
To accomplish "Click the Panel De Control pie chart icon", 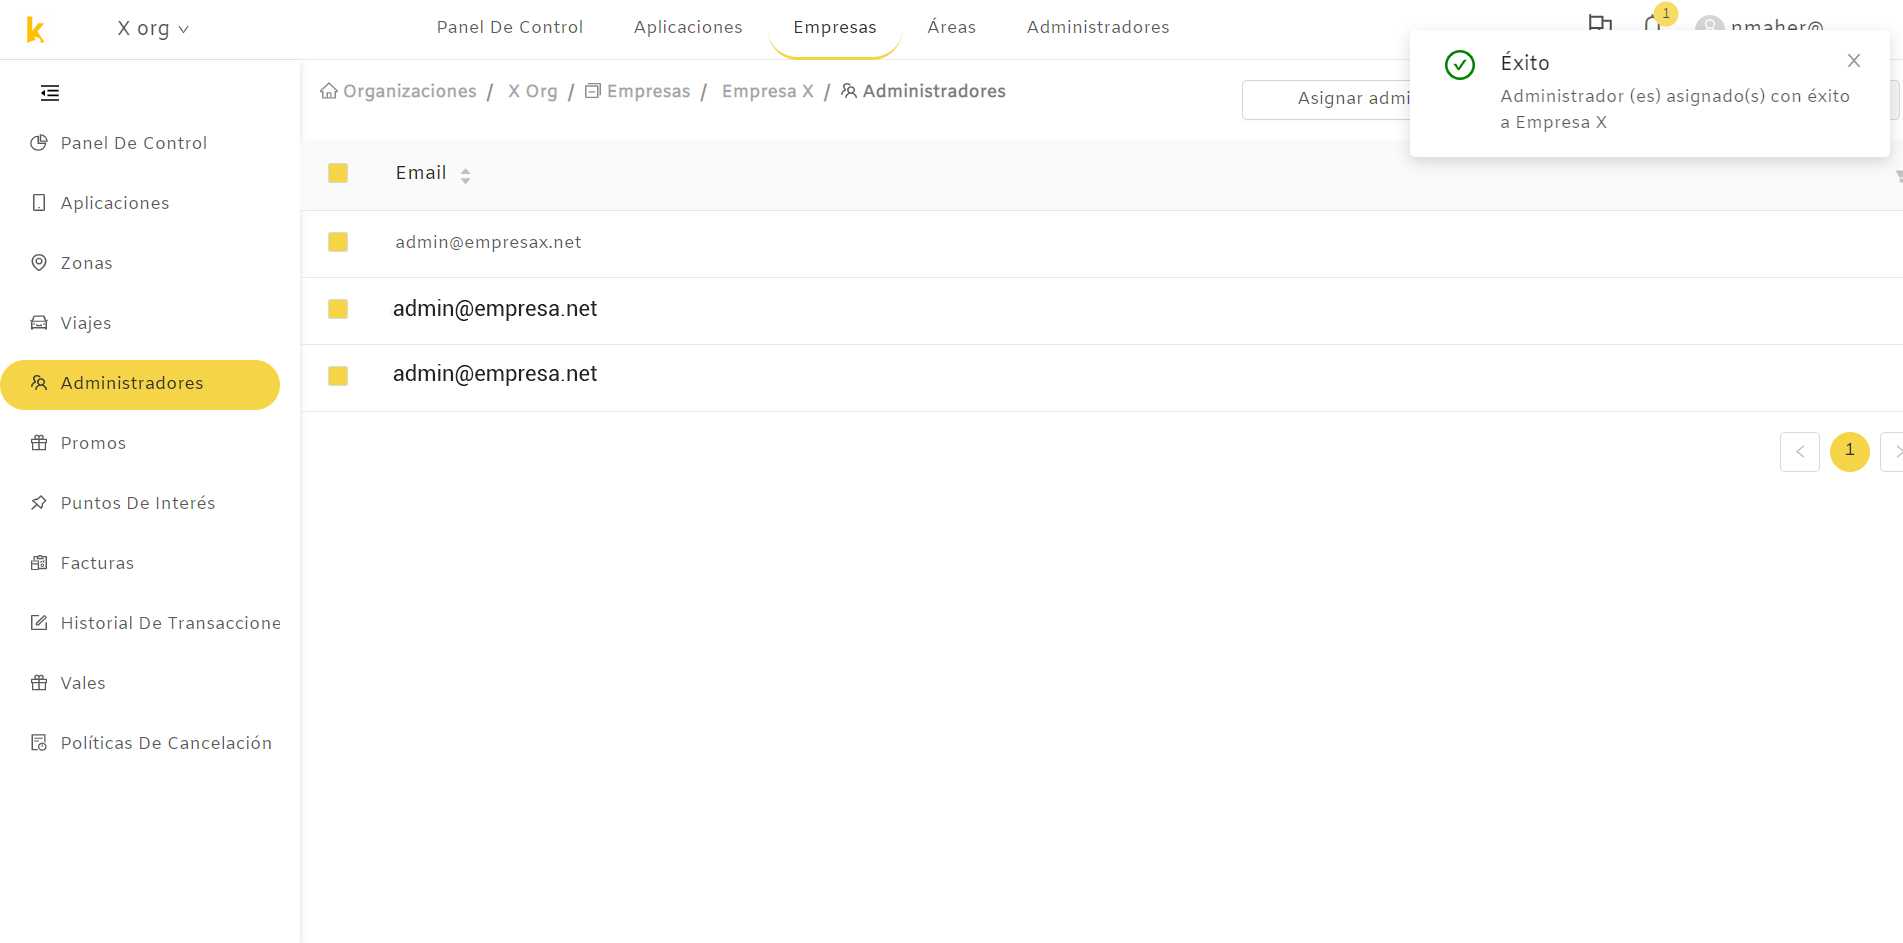I will coord(39,143).
